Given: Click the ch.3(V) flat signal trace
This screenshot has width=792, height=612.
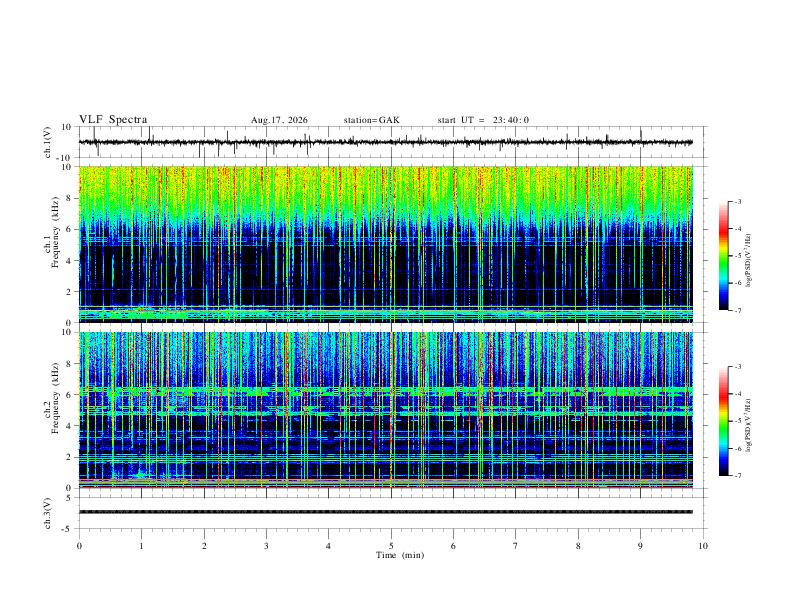Looking at the screenshot, I should coord(385,512).
